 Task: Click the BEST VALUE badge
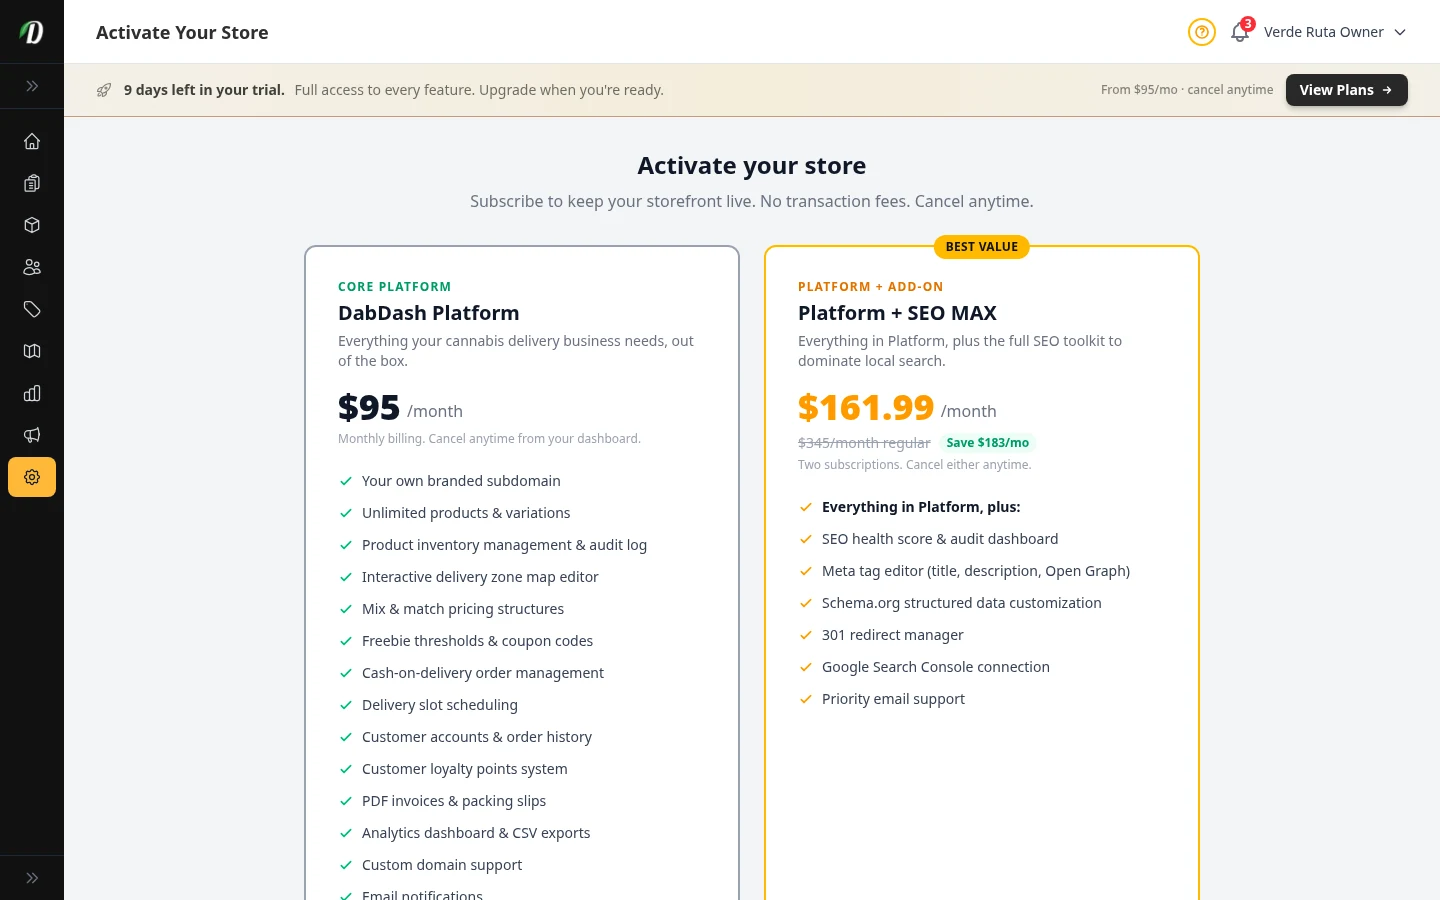[x=981, y=246]
